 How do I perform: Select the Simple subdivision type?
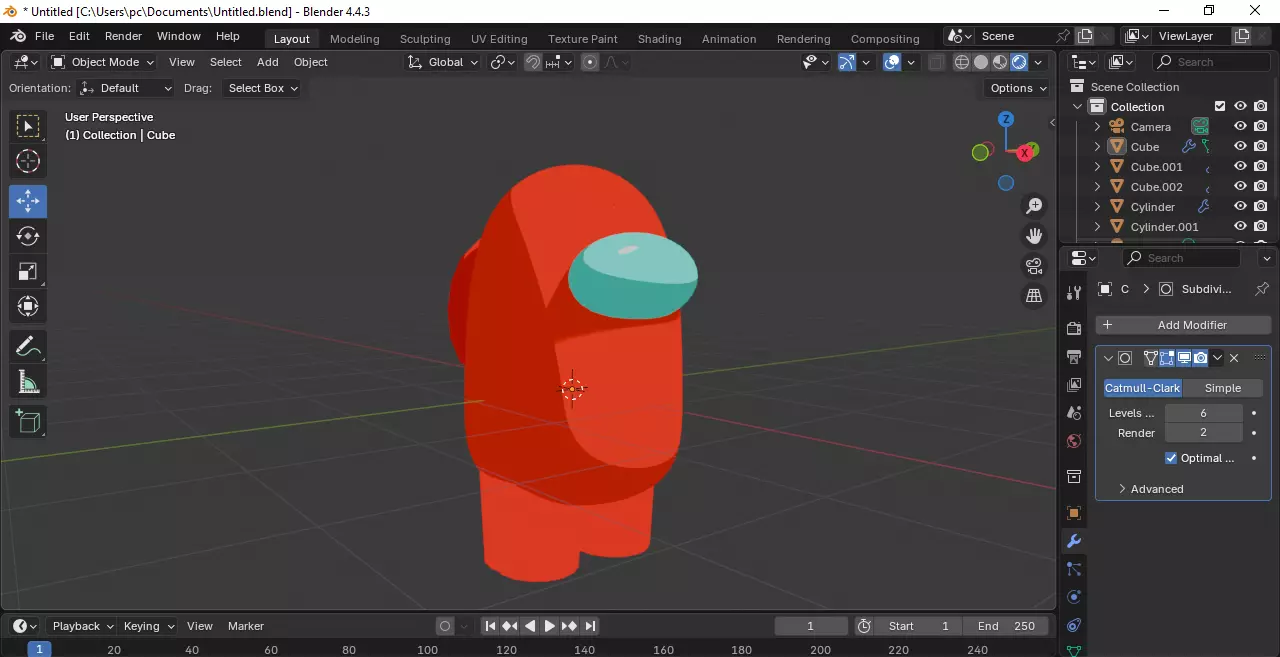pyautogui.click(x=1222, y=388)
